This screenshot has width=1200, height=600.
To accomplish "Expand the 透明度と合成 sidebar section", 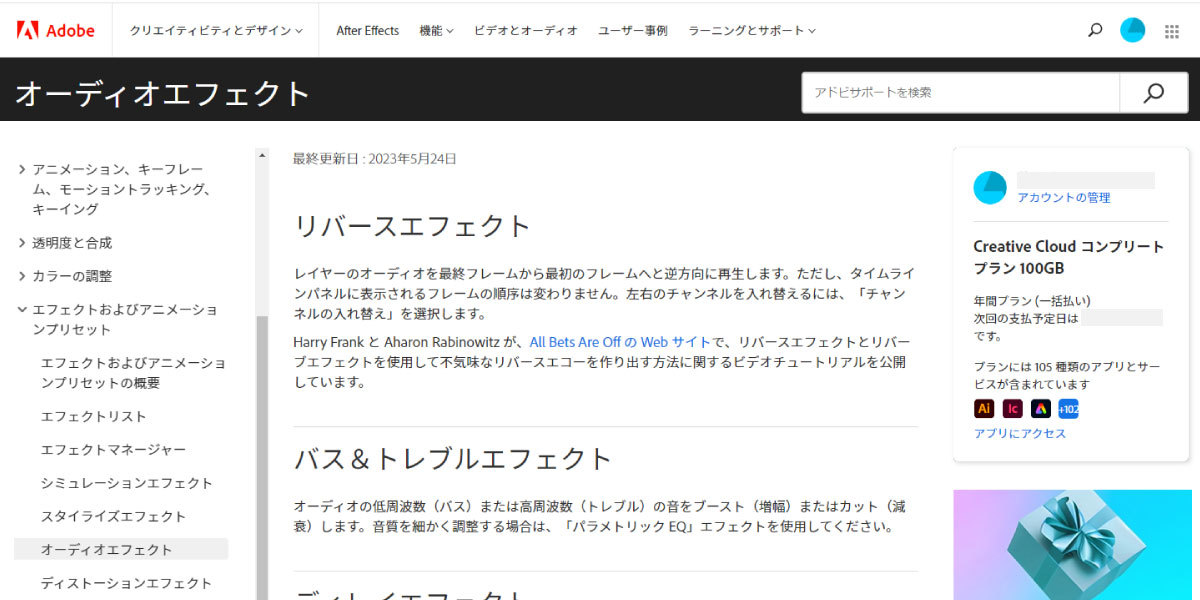I will pyautogui.click(x=72, y=243).
